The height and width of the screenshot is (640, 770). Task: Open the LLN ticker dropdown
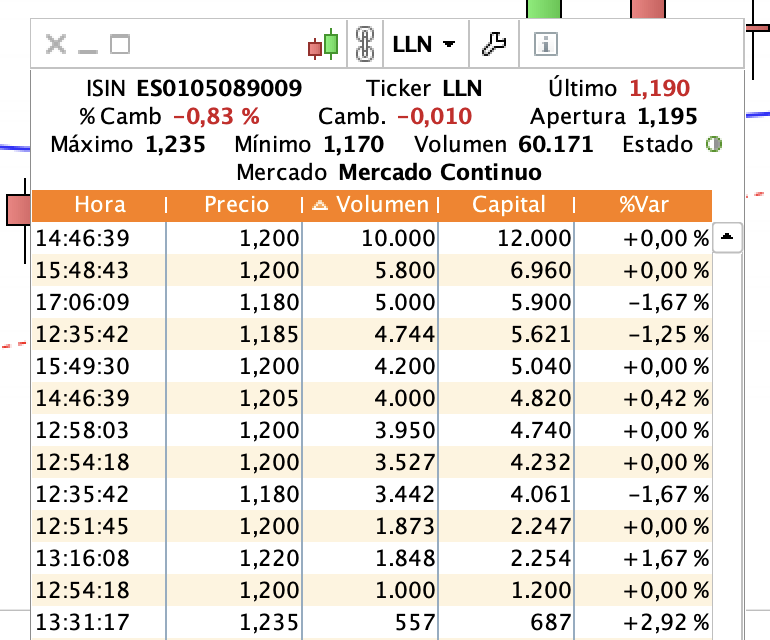tap(424, 45)
